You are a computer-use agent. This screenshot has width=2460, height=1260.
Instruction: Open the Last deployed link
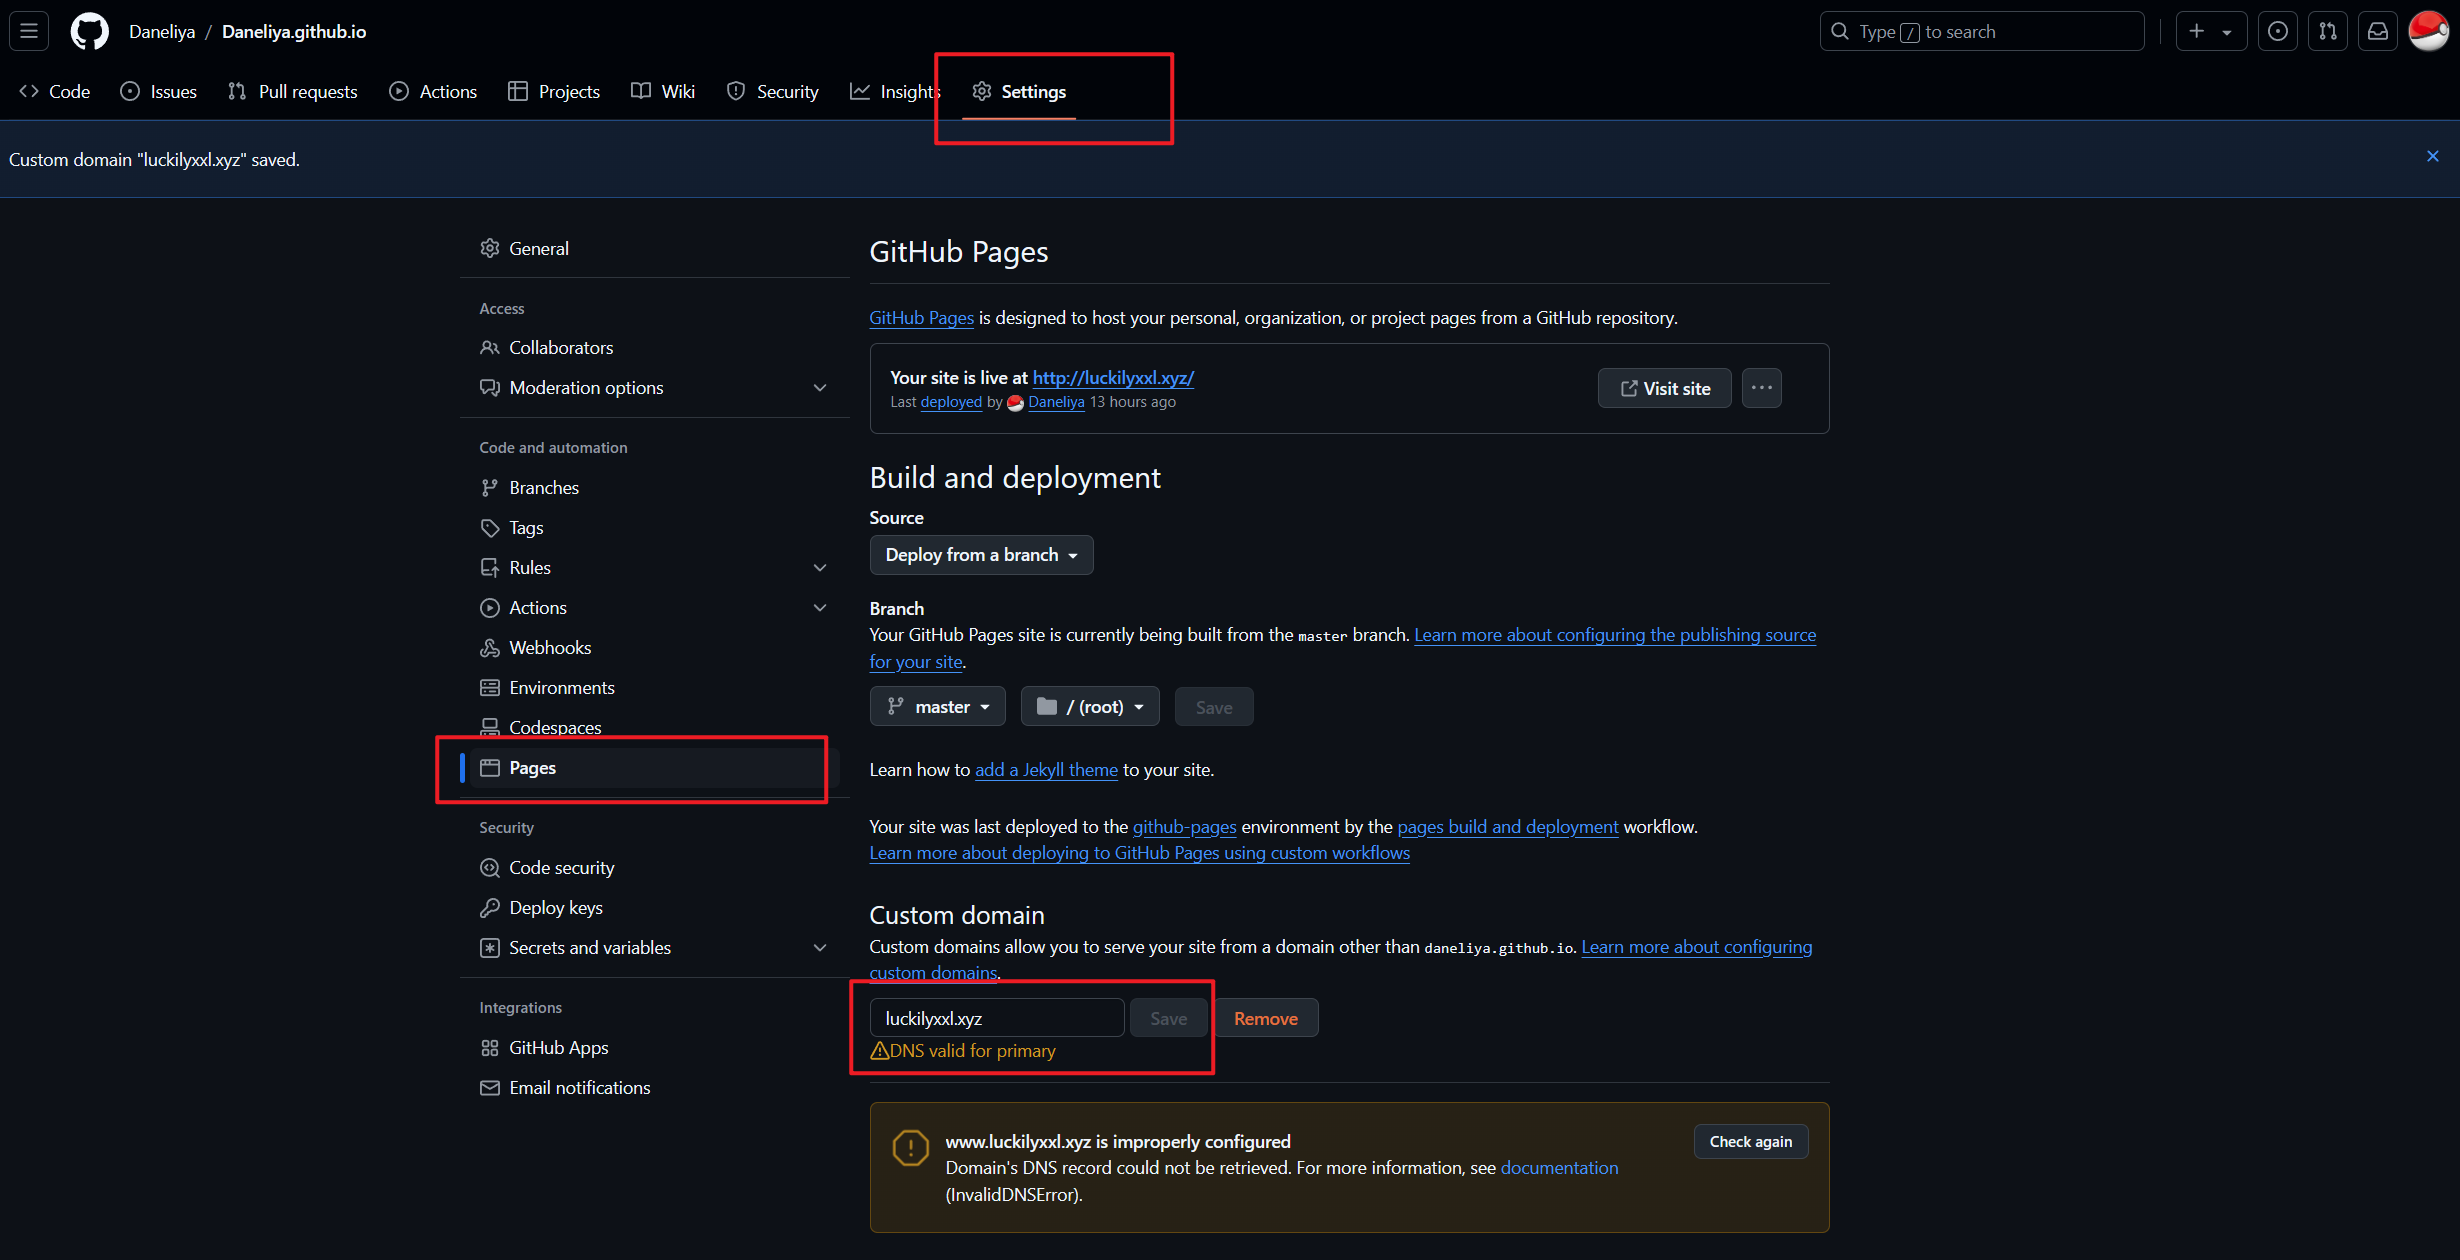point(951,401)
